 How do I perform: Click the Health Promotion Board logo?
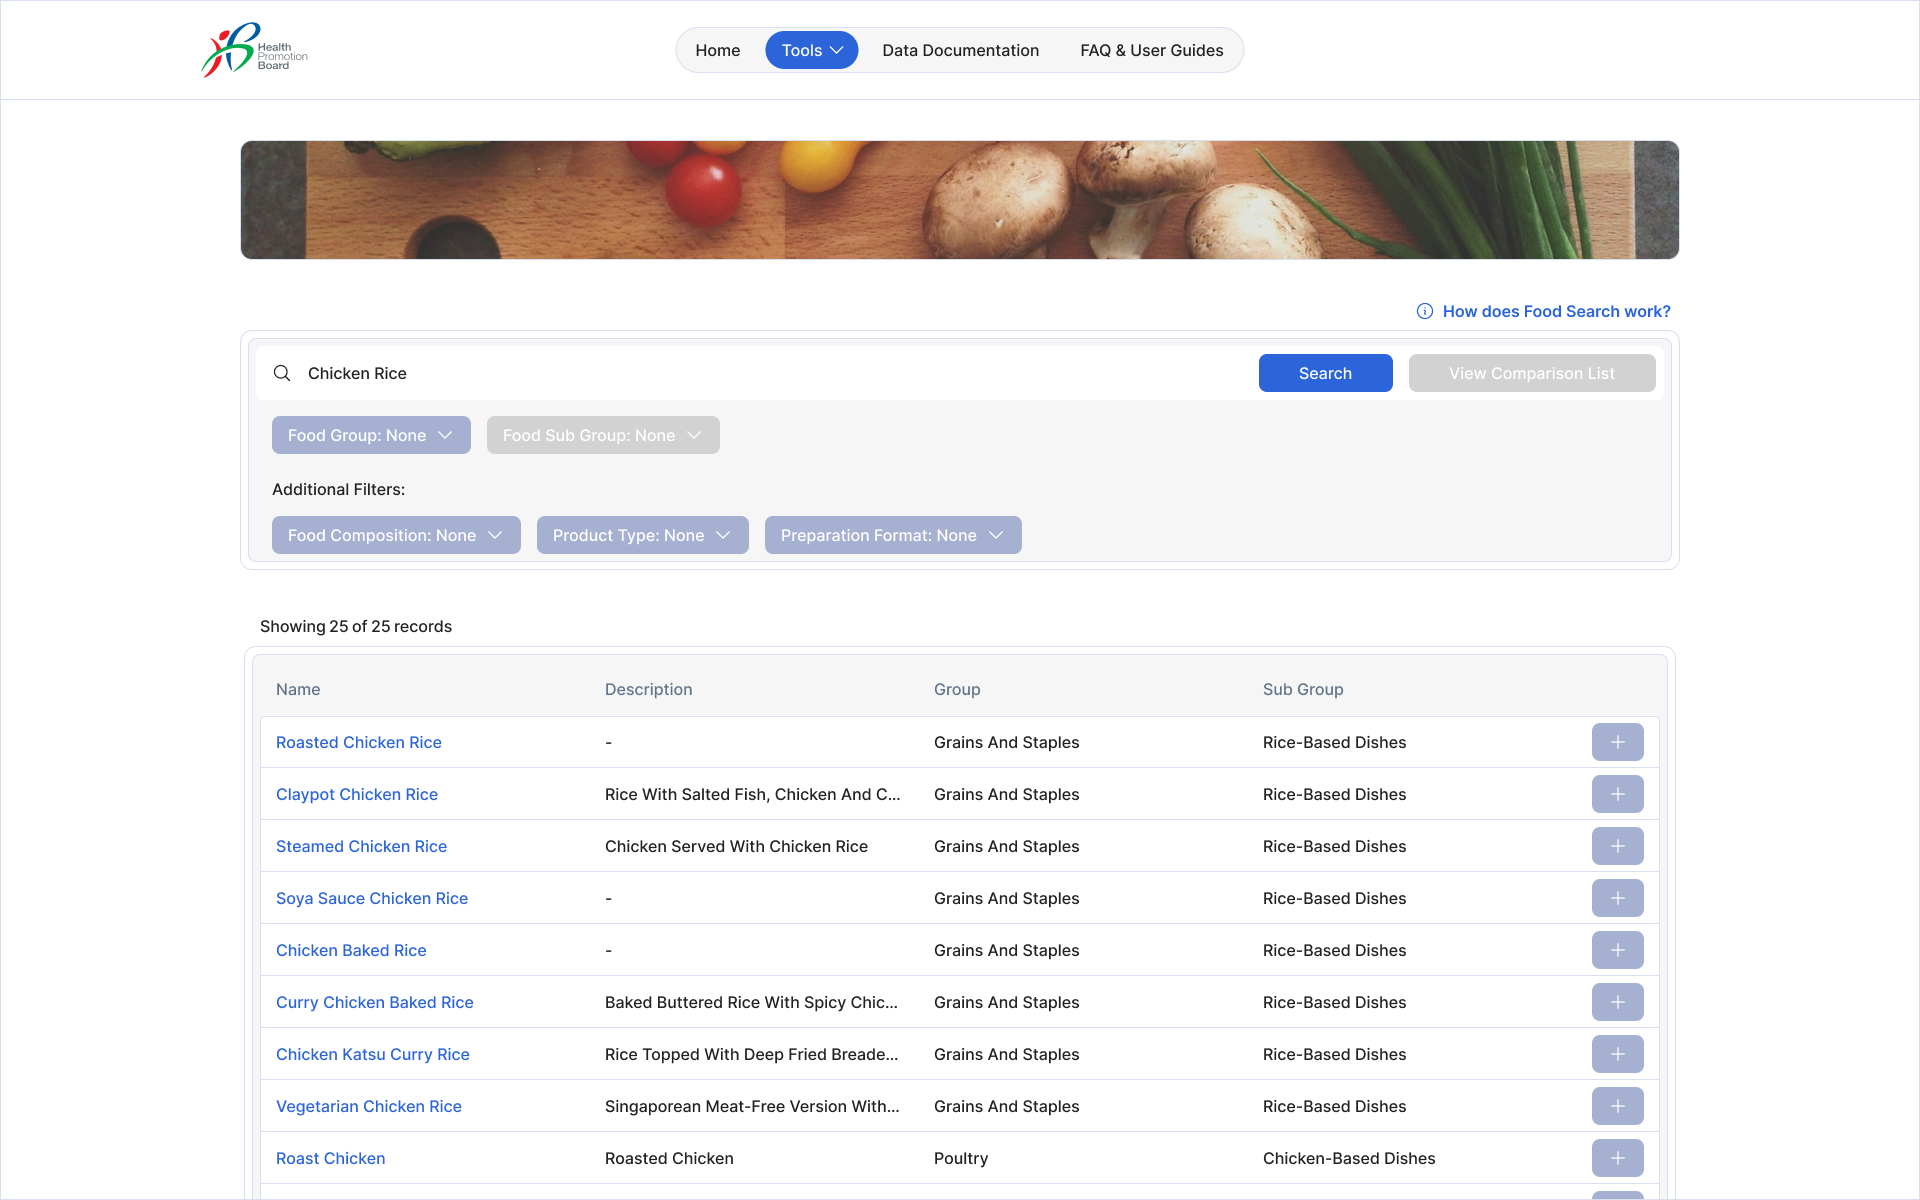point(254,50)
